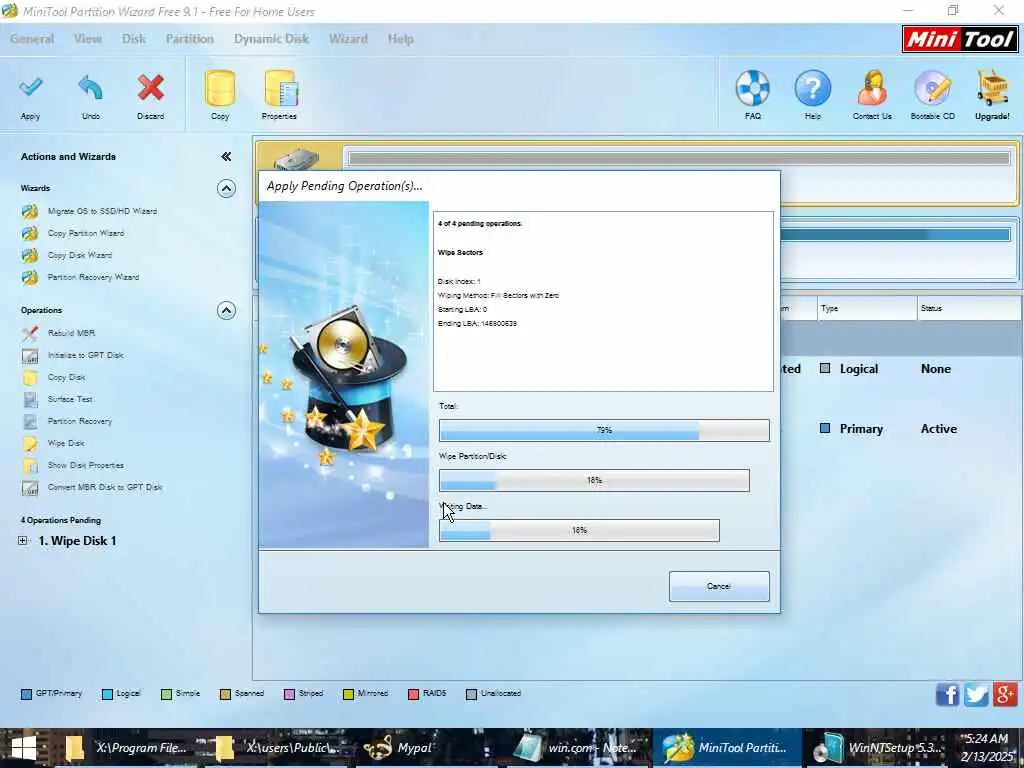Click the Total progress bar

click(604, 430)
